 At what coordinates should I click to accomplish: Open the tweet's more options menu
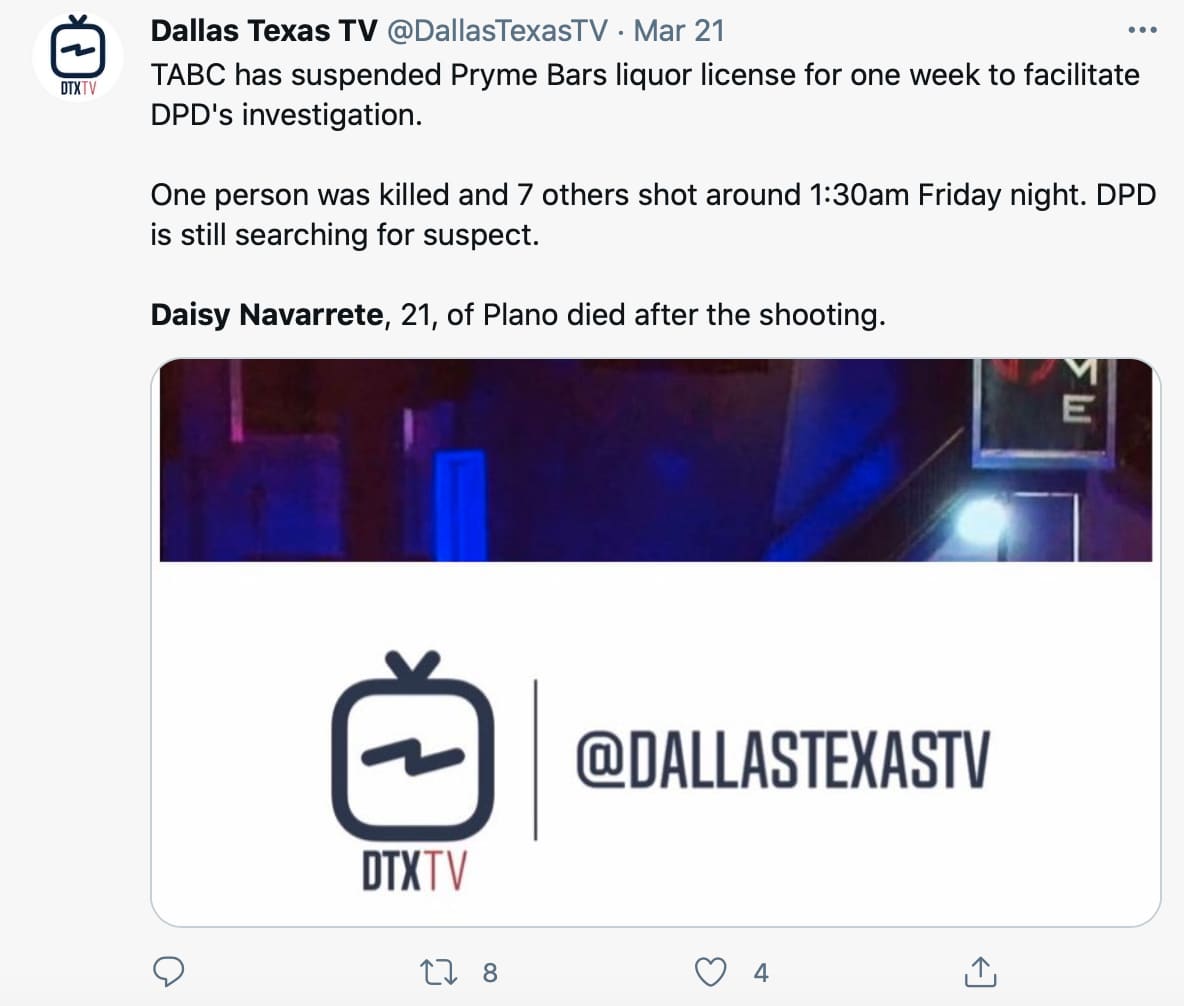point(1141,29)
